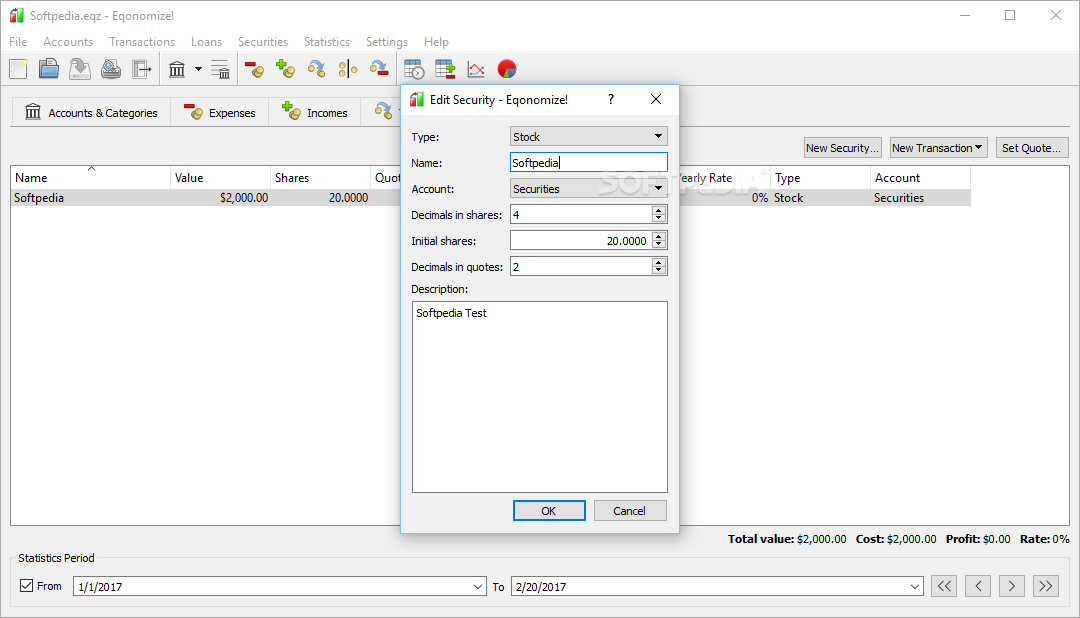Image resolution: width=1080 pixels, height=618 pixels.
Task: Sort the securities list by Type column
Action: point(820,177)
